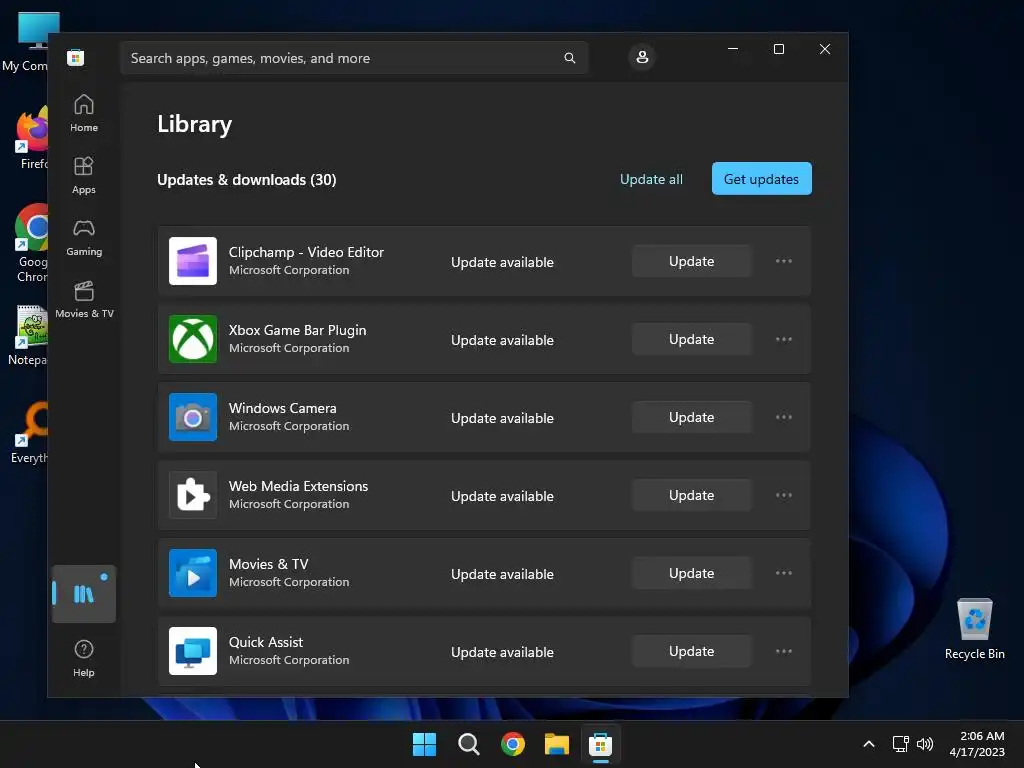Select the Quick Assist title text
Screen dimensions: 1024x768
pos(266,642)
